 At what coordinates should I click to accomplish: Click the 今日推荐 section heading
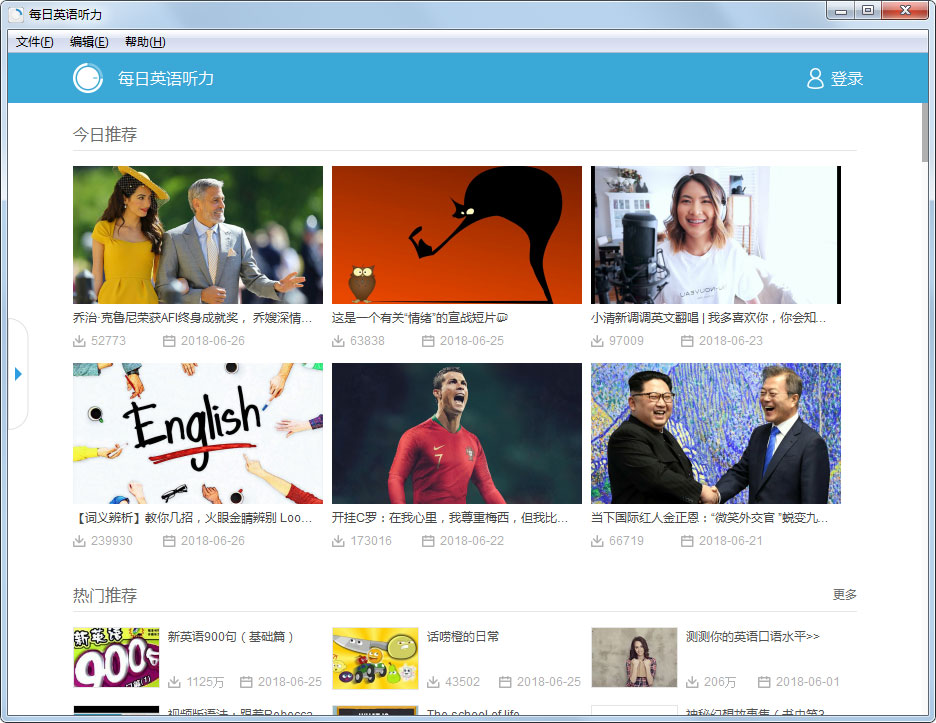(105, 135)
